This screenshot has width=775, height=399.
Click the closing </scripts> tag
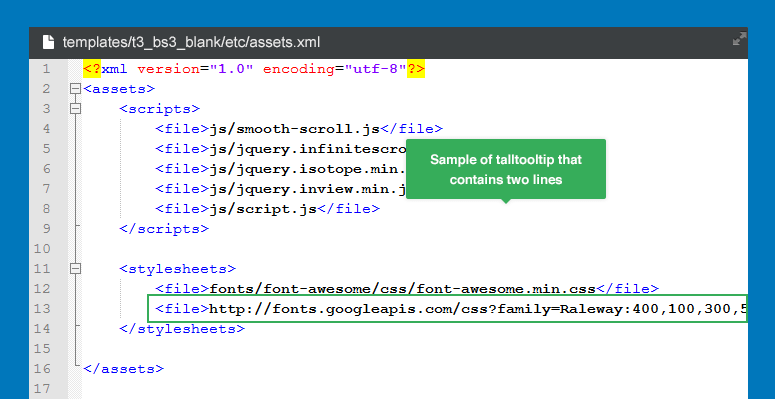pyautogui.click(x=164, y=229)
